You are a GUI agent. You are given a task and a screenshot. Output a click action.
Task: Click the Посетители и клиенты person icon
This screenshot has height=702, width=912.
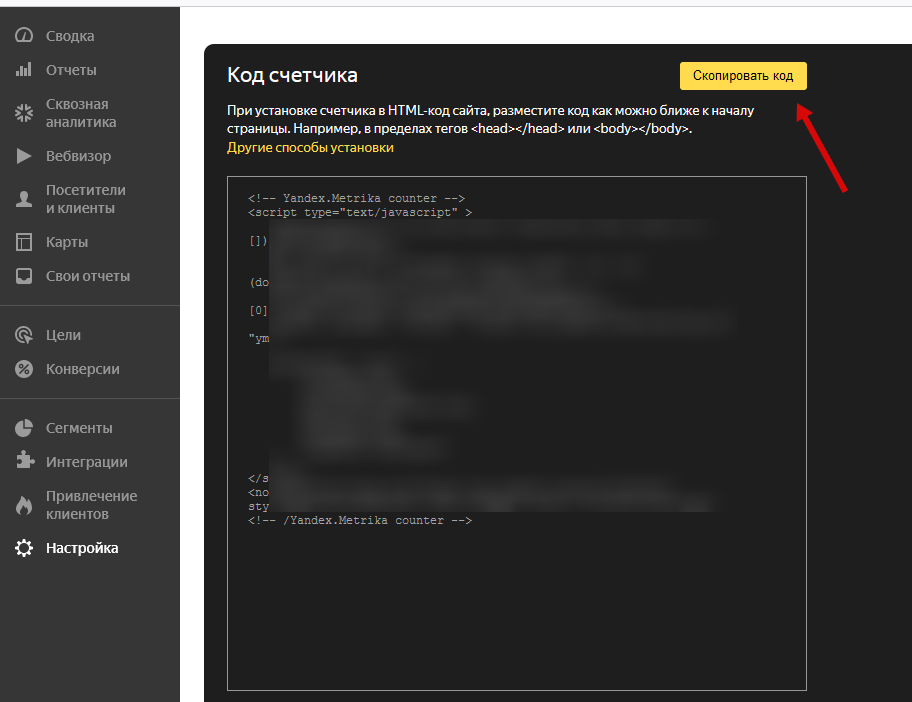(x=24, y=199)
